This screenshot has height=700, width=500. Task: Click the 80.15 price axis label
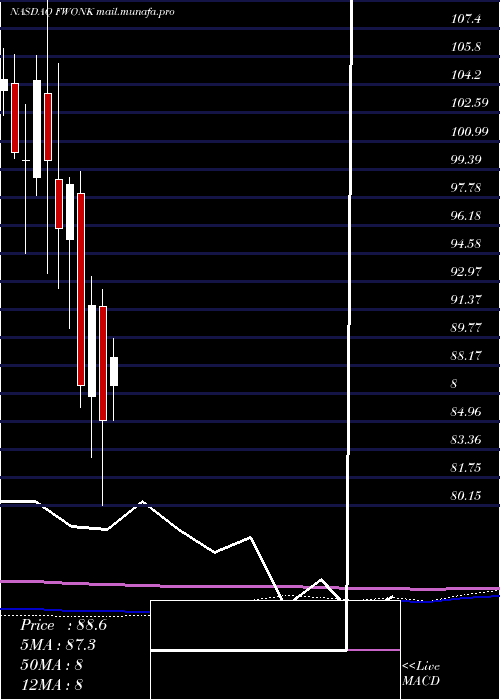[466, 496]
